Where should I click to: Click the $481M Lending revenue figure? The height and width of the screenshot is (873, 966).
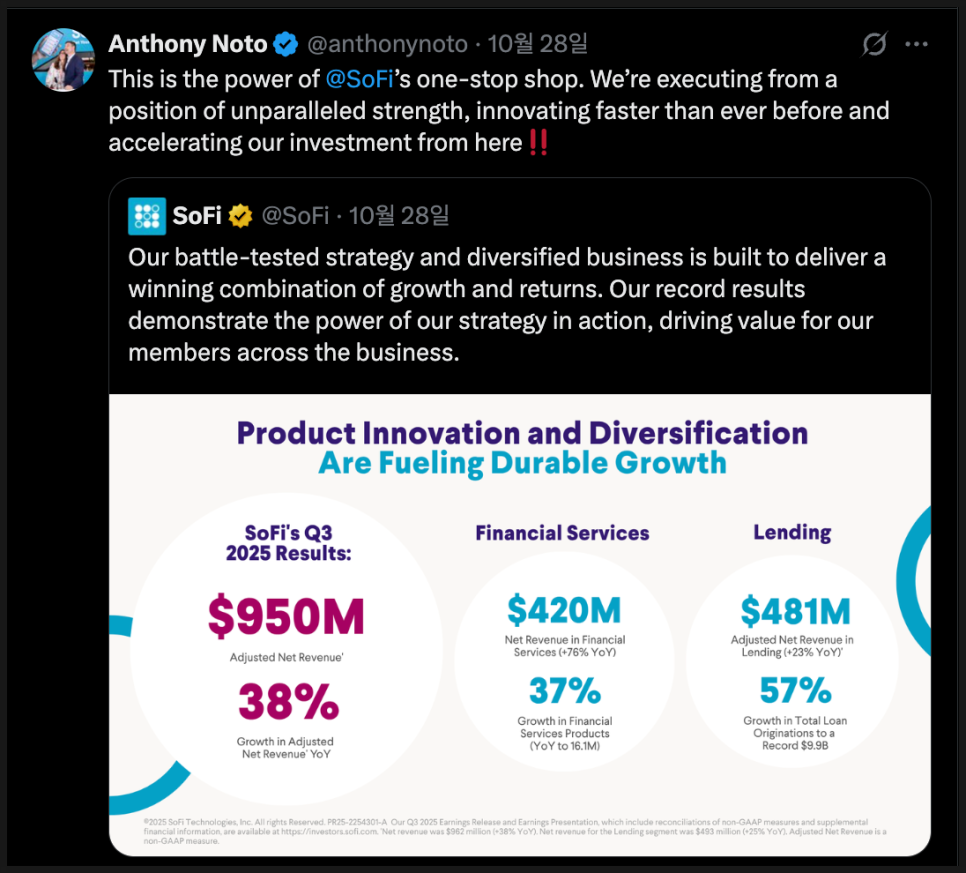795,610
